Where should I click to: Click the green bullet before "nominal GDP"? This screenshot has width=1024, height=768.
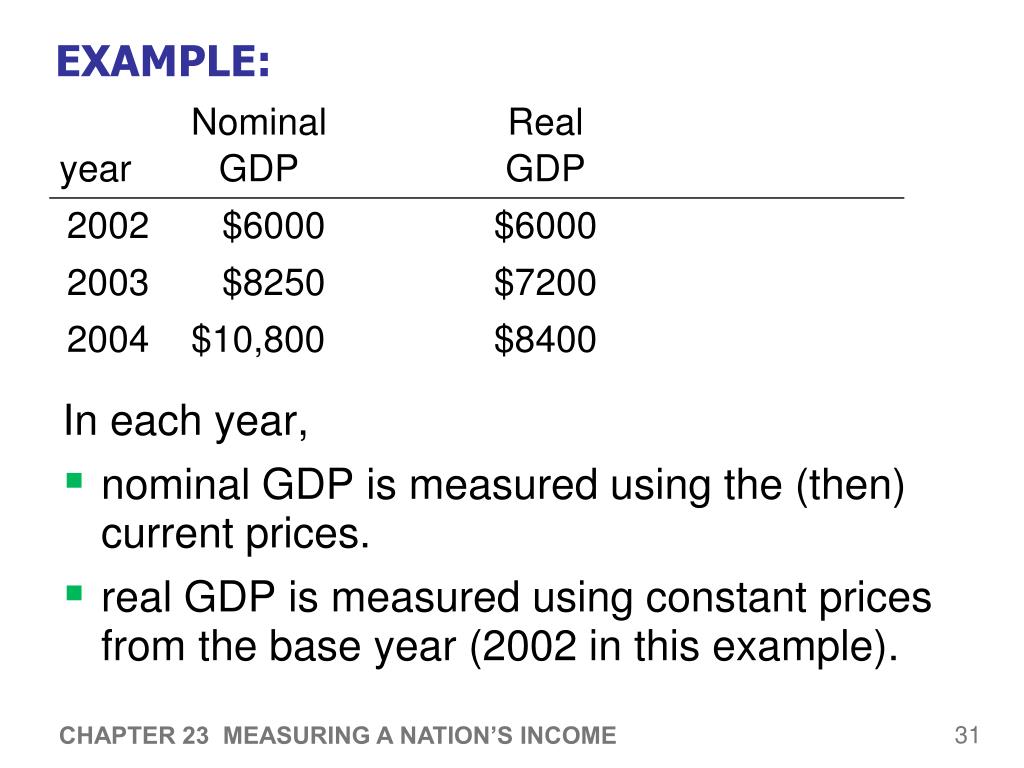(74, 481)
